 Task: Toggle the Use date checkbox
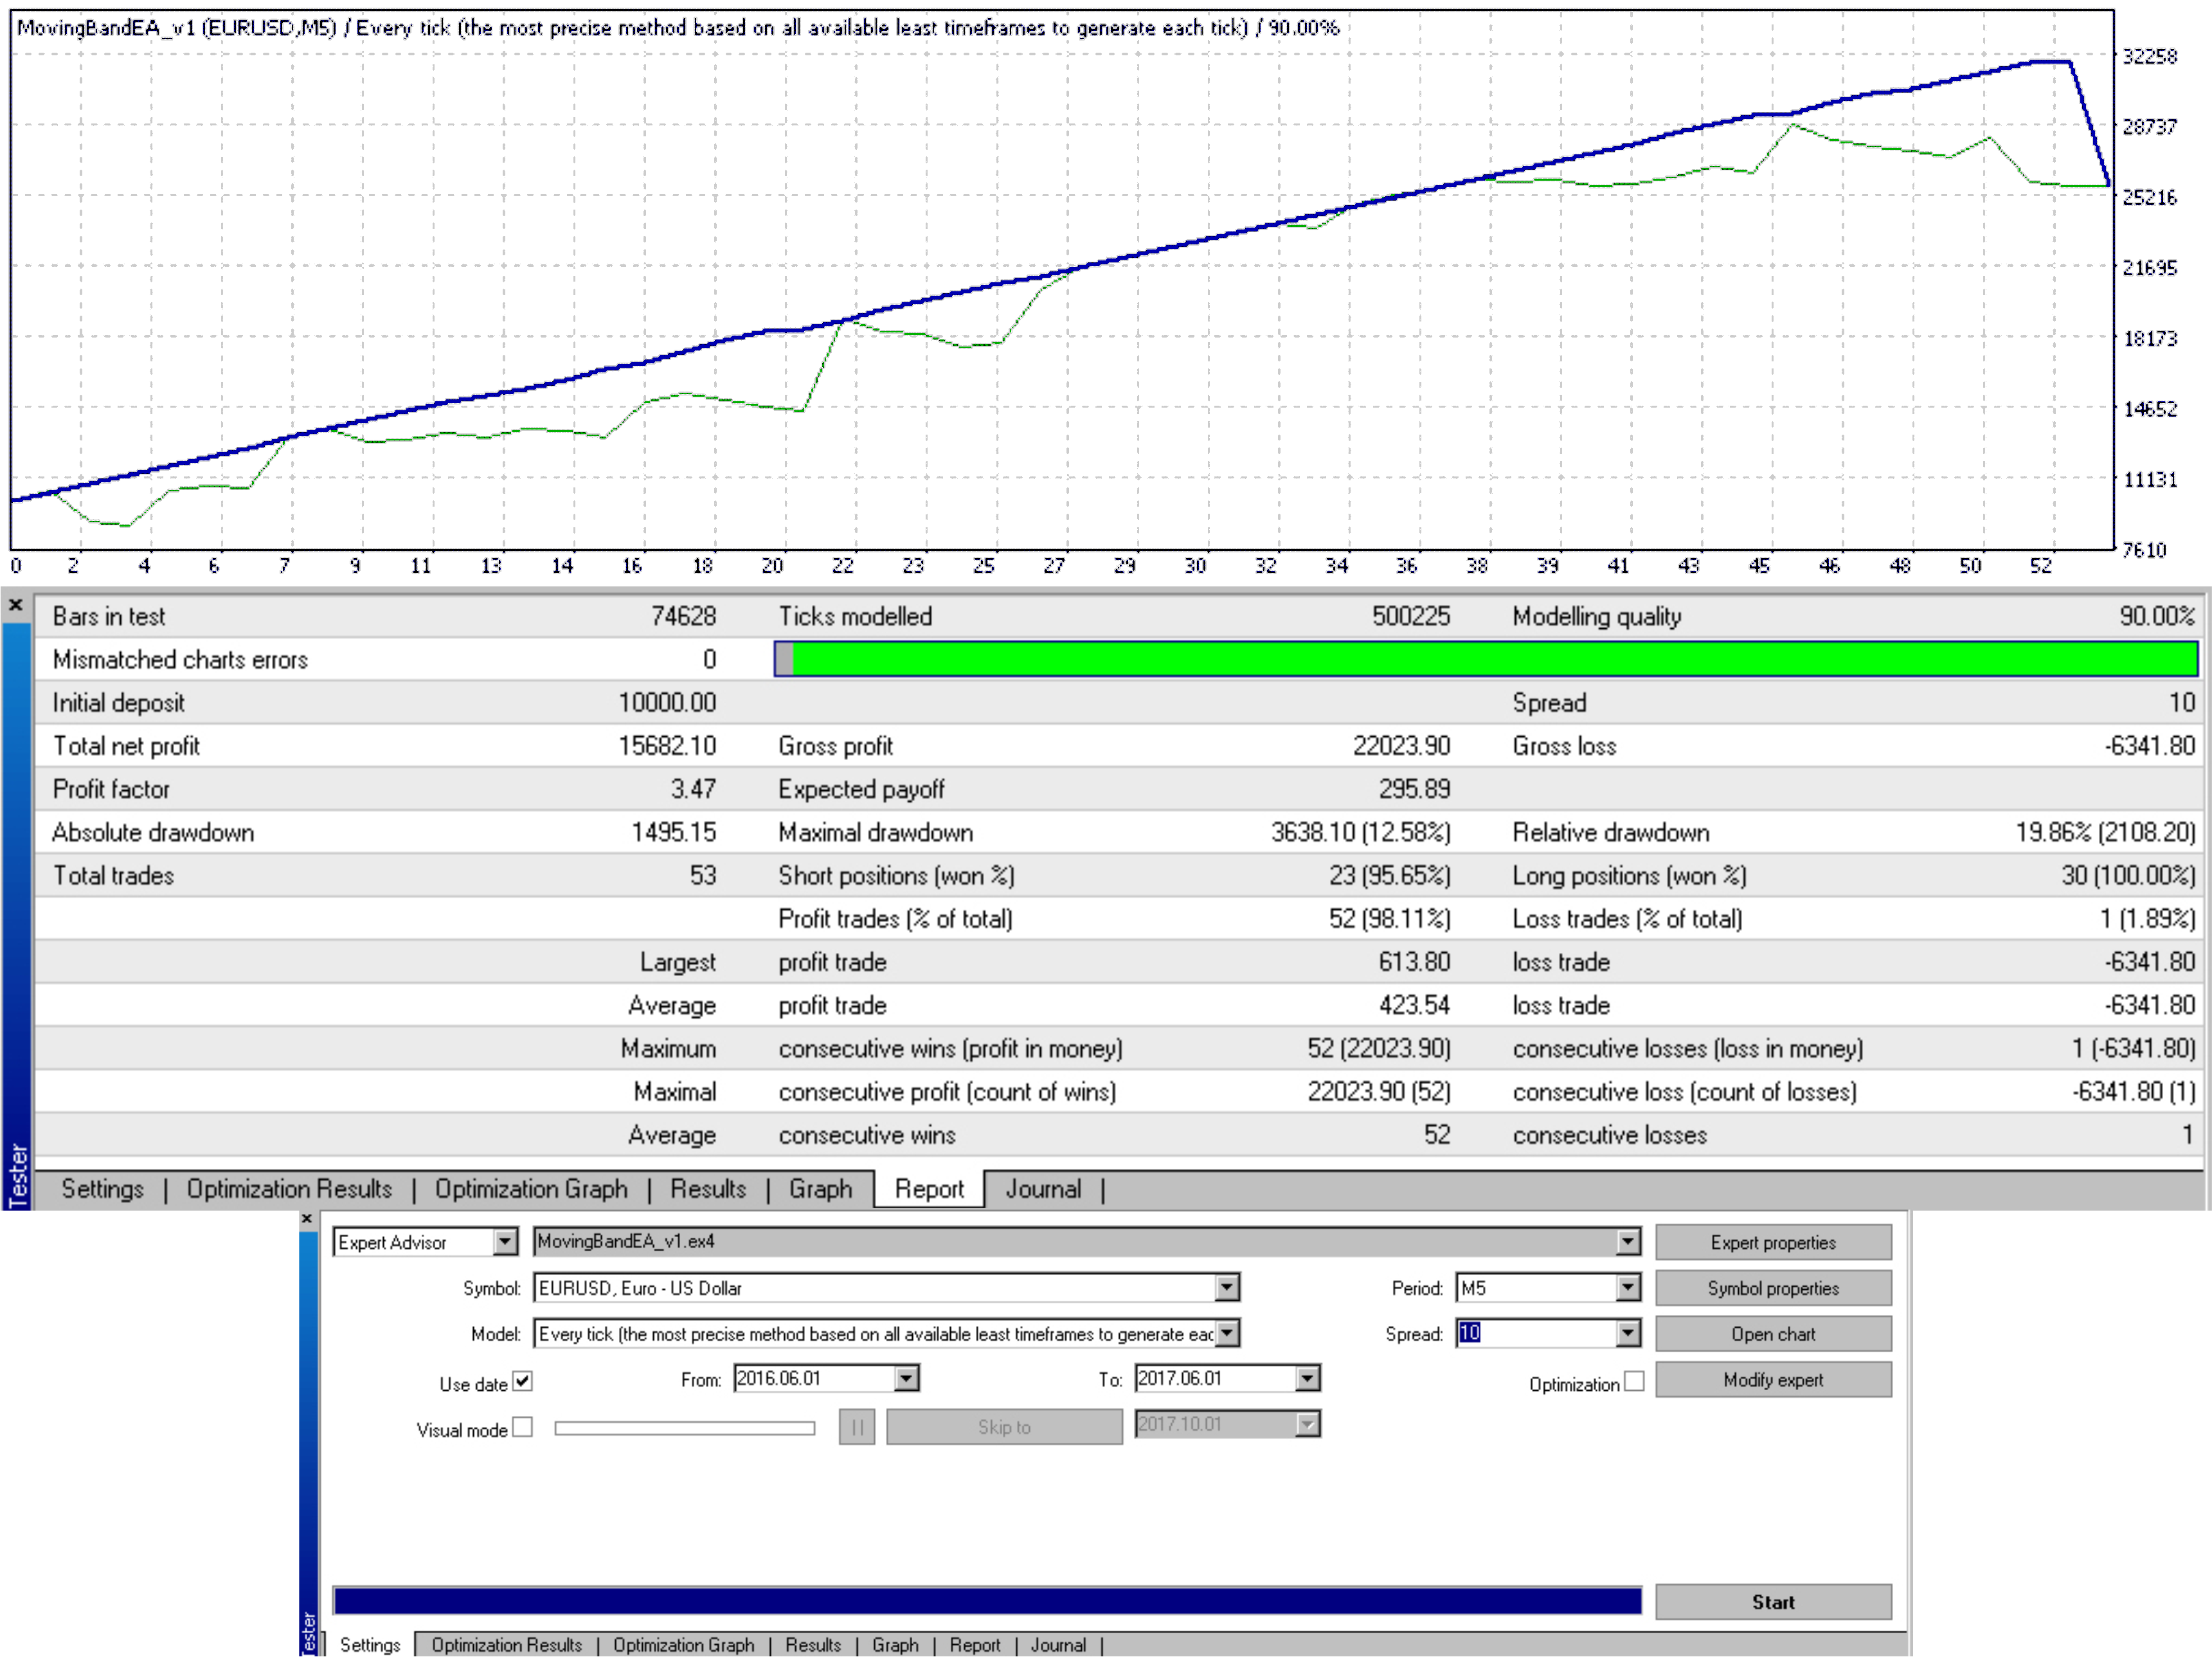pyautogui.click(x=522, y=1382)
